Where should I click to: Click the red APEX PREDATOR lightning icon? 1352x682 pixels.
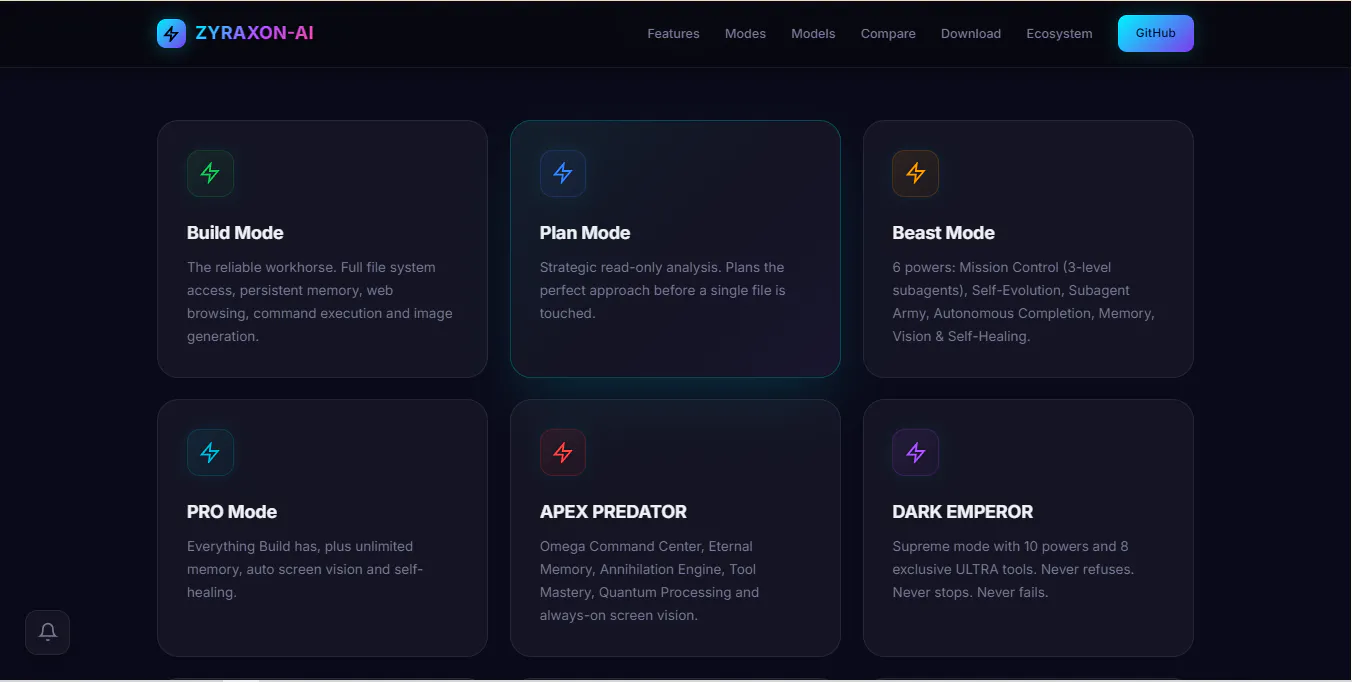tap(563, 452)
